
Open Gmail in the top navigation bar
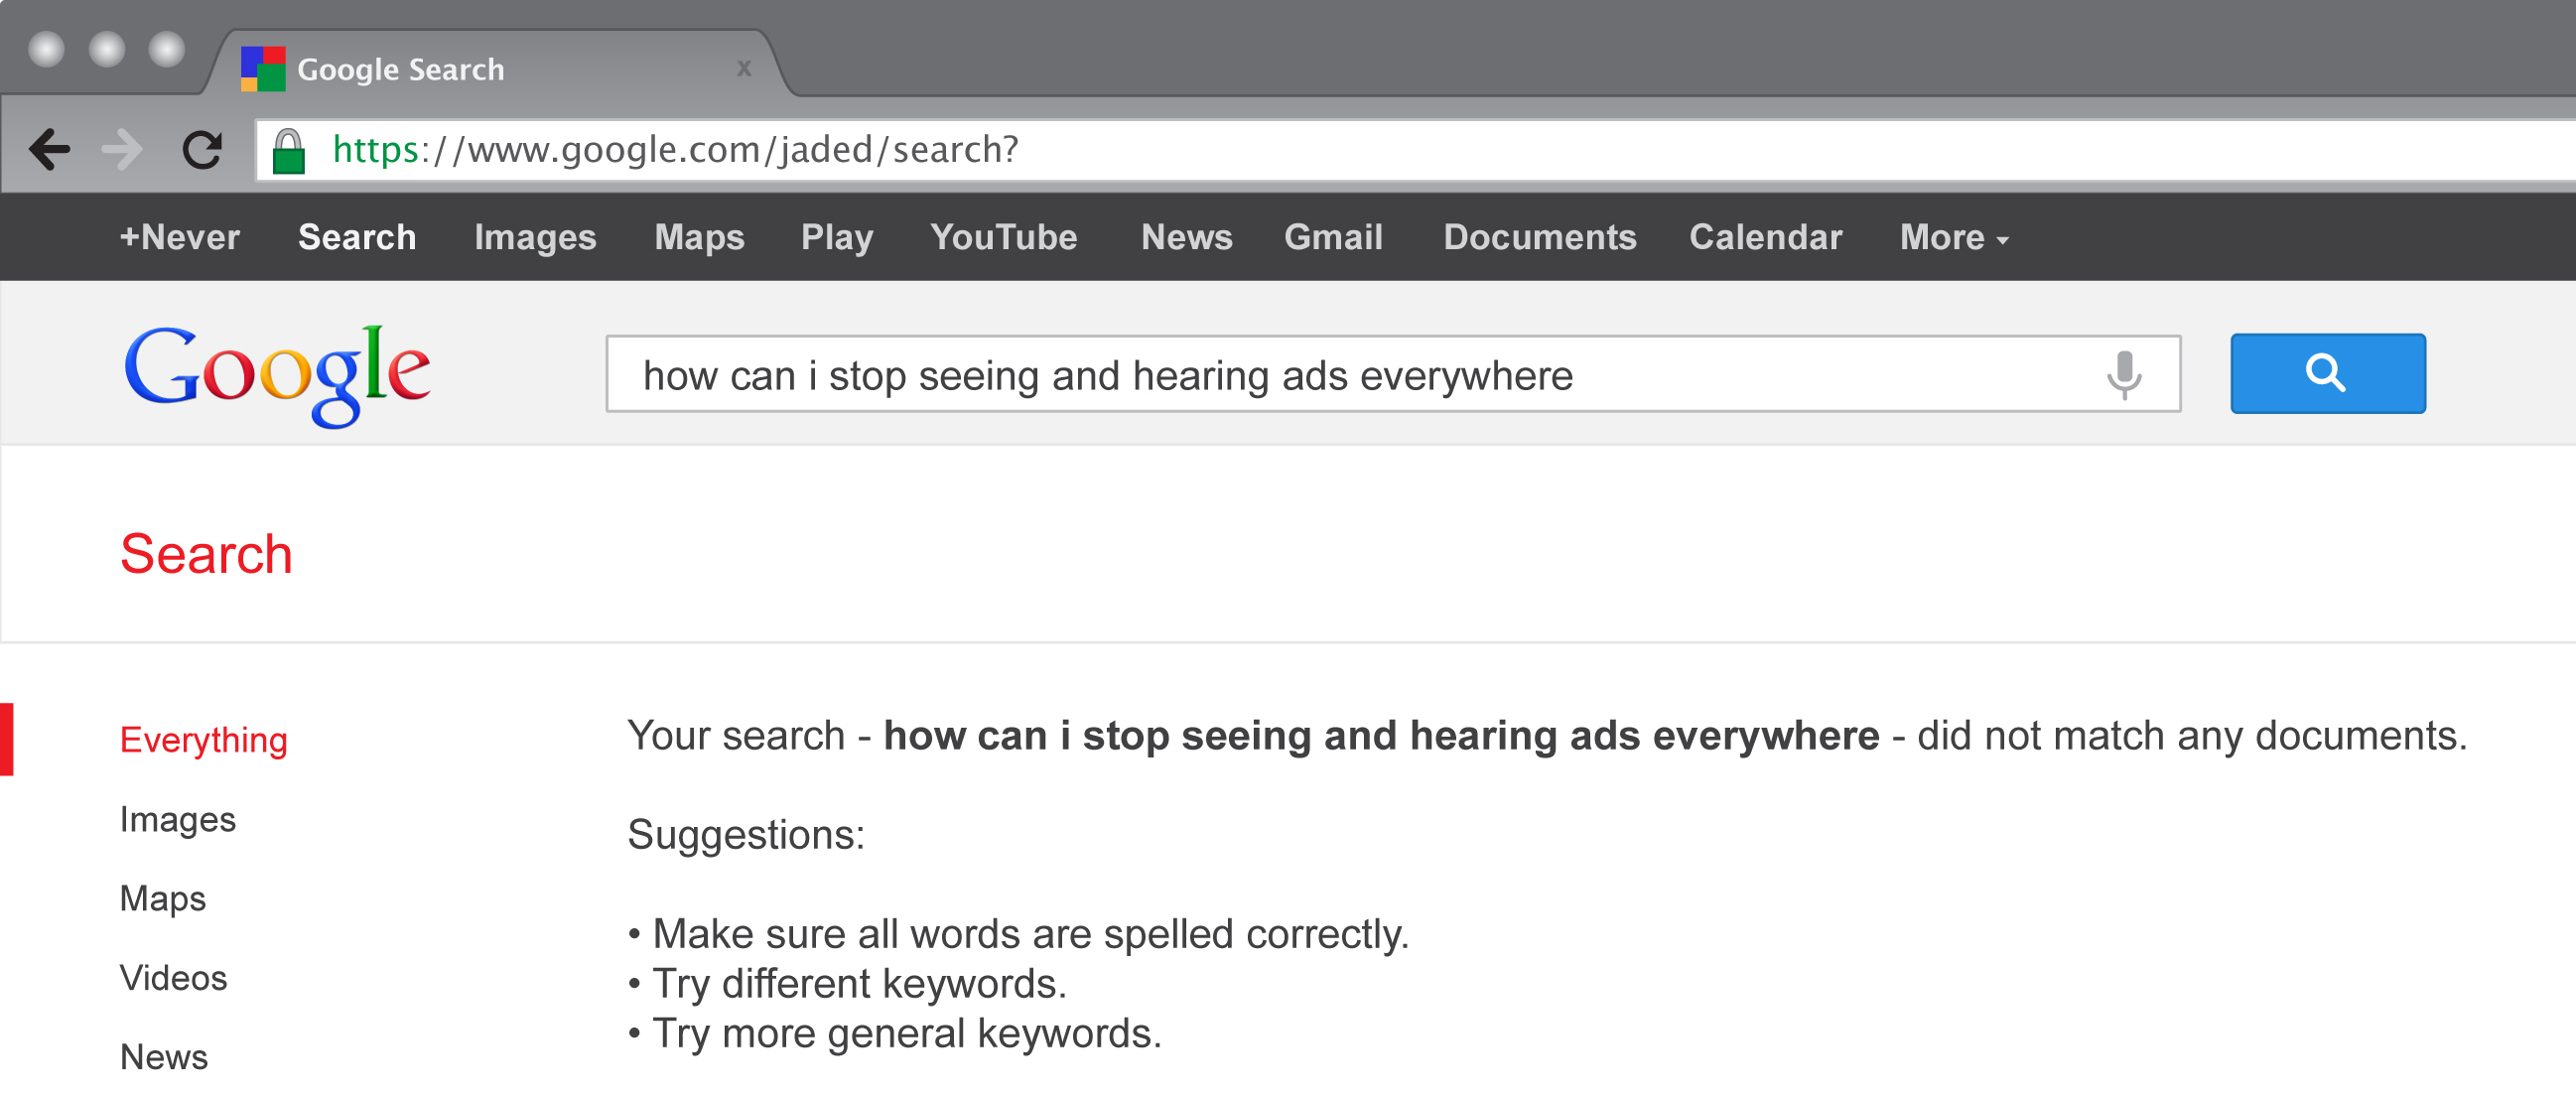(1333, 237)
